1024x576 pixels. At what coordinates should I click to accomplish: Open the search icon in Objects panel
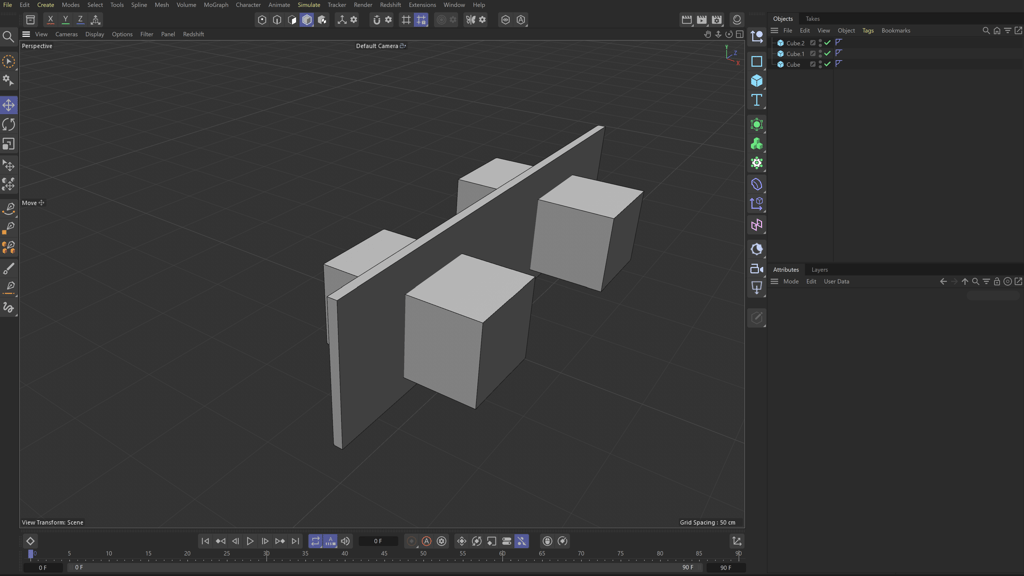pos(986,31)
